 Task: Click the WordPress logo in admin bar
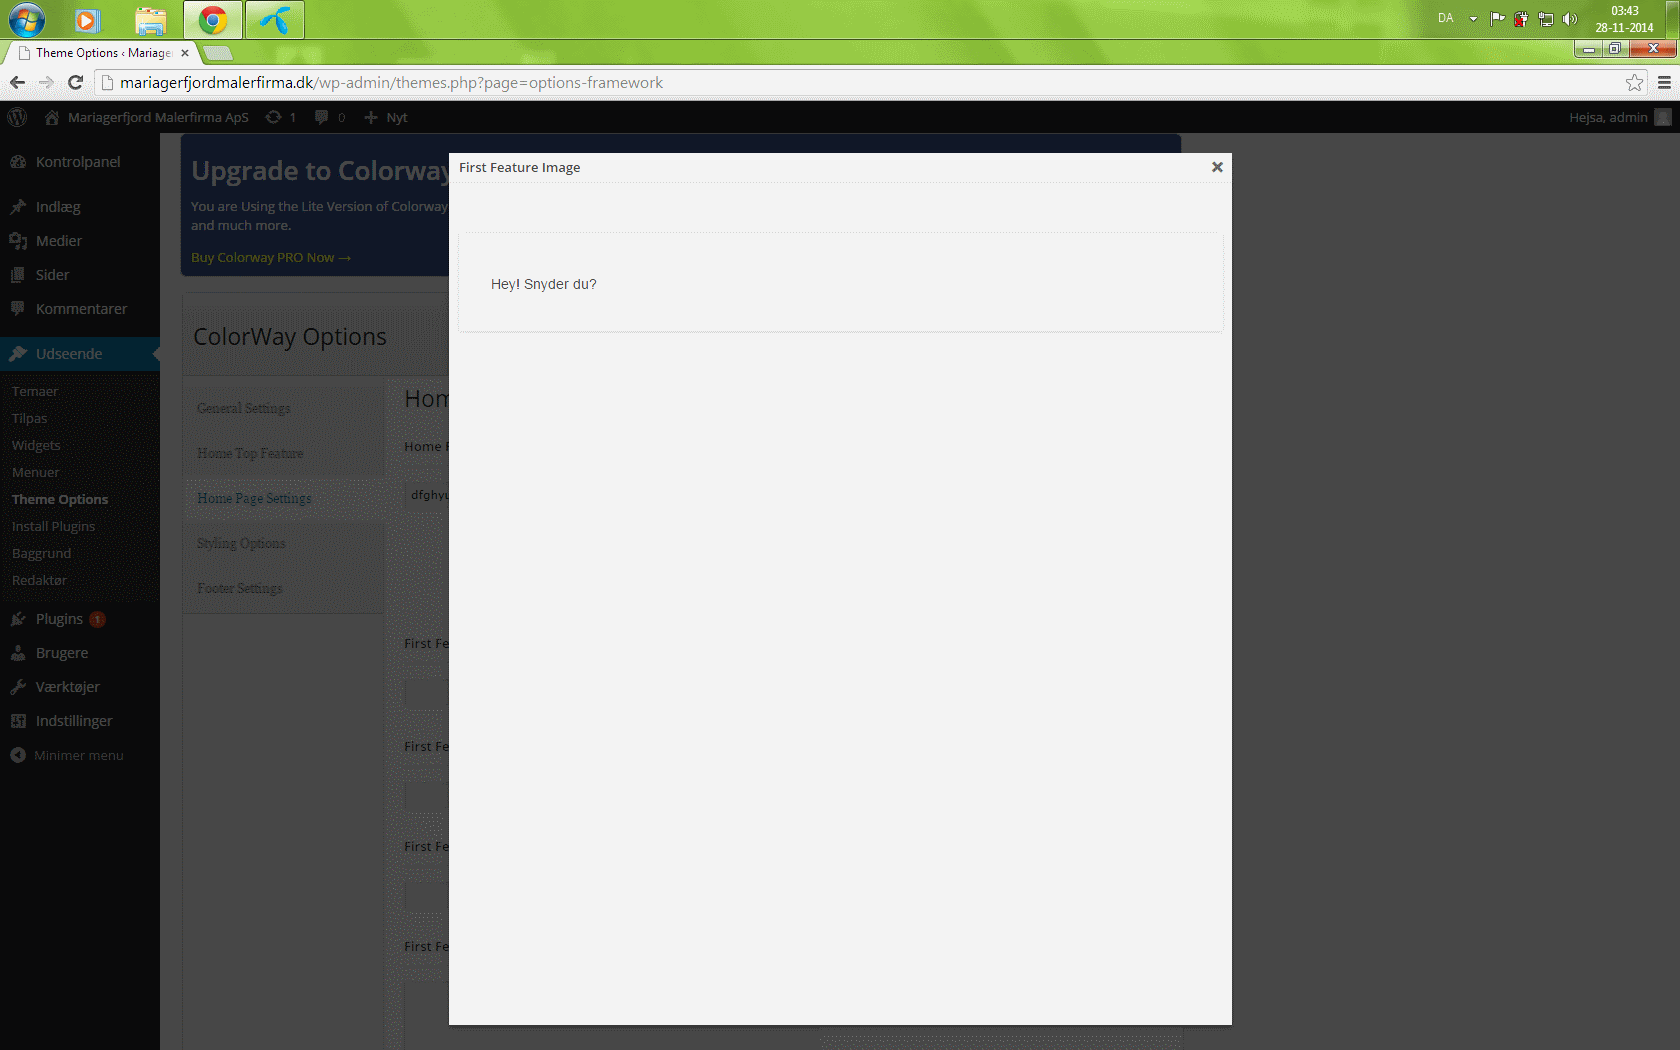[x=17, y=117]
